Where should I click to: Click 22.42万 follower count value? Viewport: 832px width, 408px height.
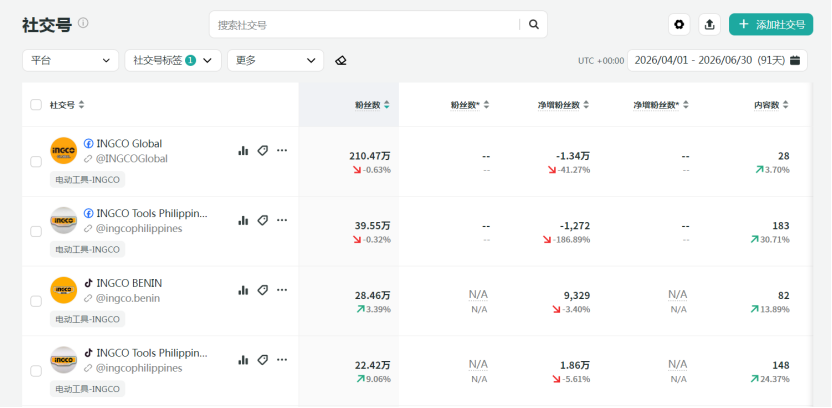[372, 366]
